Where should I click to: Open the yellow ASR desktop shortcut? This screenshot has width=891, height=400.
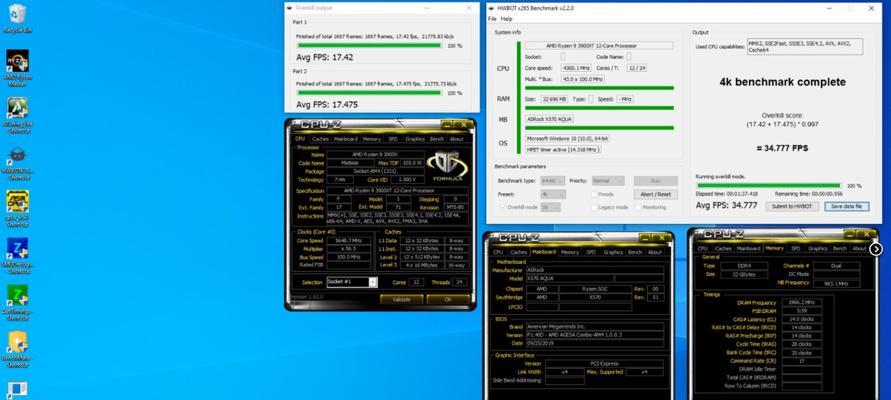[17, 208]
